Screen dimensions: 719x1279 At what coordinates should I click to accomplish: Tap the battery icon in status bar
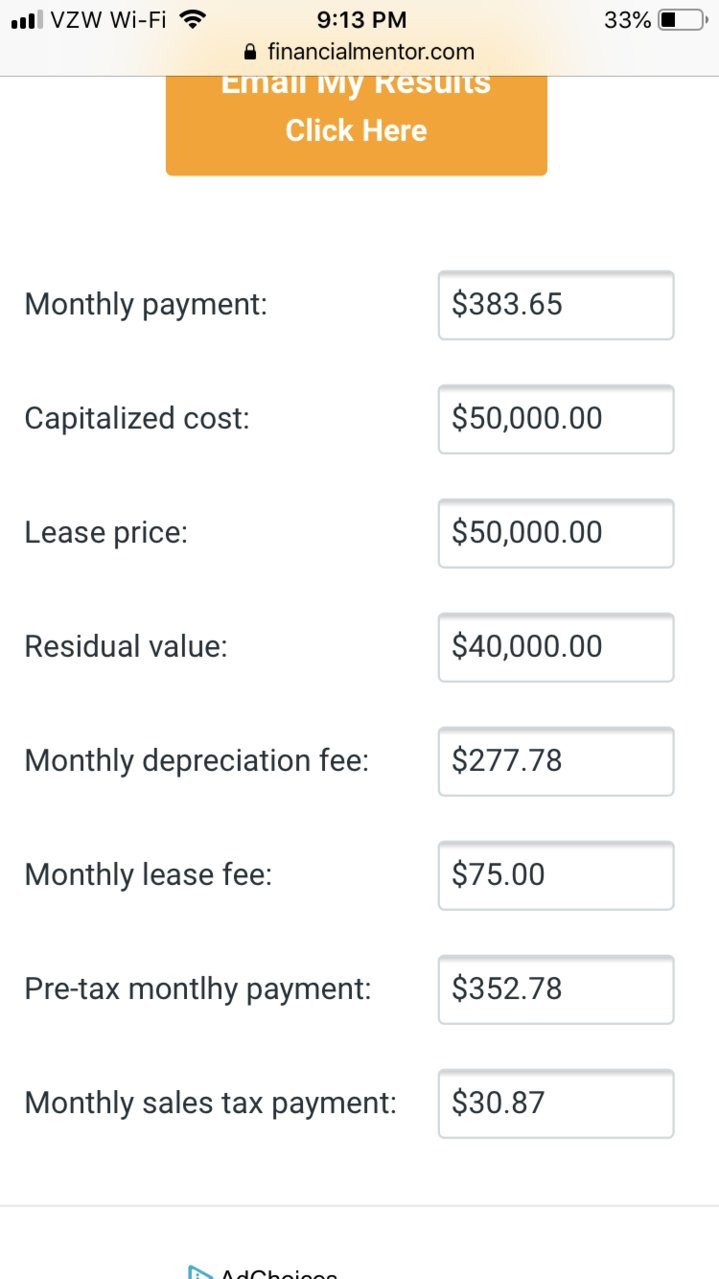683,19
